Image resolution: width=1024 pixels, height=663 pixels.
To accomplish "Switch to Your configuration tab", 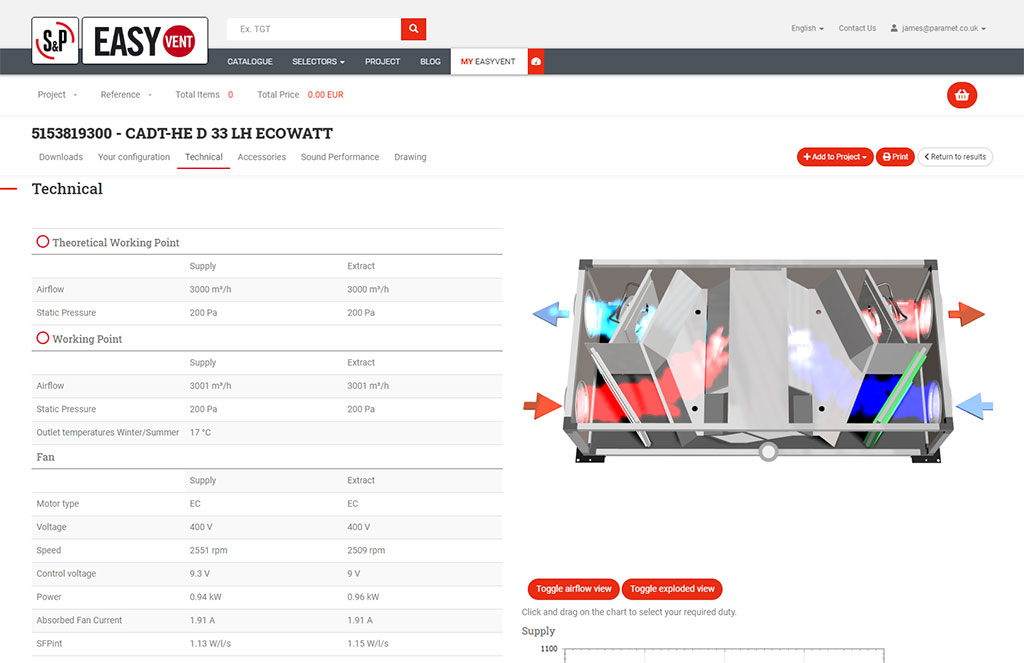I will 134,157.
